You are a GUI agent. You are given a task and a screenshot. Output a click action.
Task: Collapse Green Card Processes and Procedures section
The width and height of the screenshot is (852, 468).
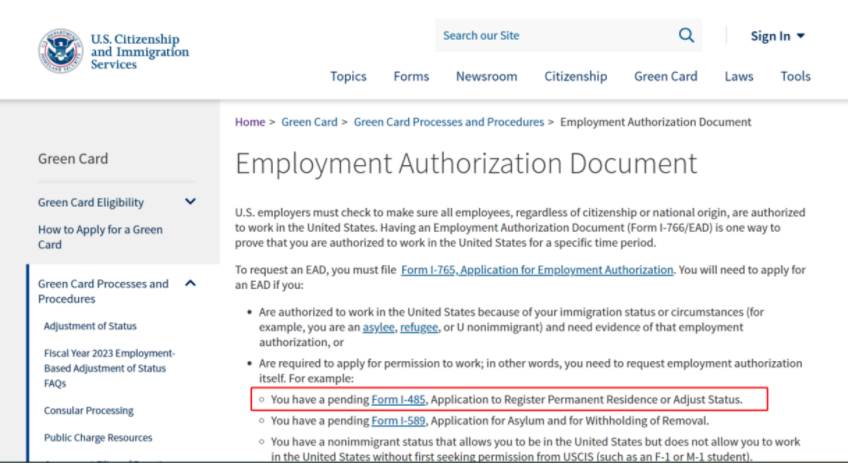tap(190, 285)
